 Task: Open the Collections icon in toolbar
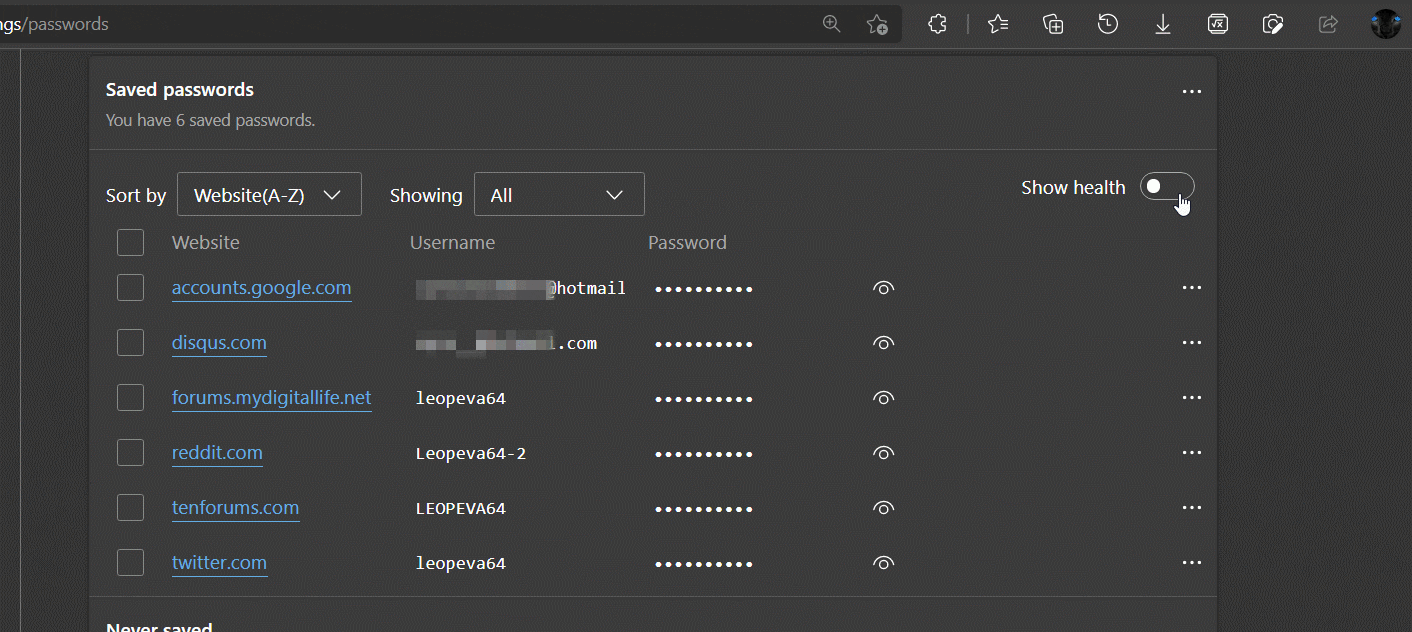click(x=1053, y=24)
